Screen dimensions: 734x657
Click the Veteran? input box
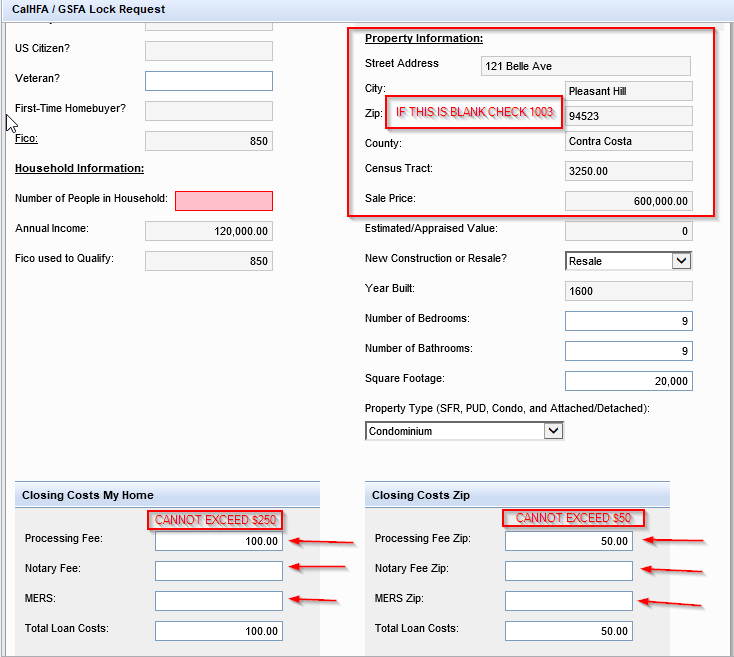click(x=209, y=81)
